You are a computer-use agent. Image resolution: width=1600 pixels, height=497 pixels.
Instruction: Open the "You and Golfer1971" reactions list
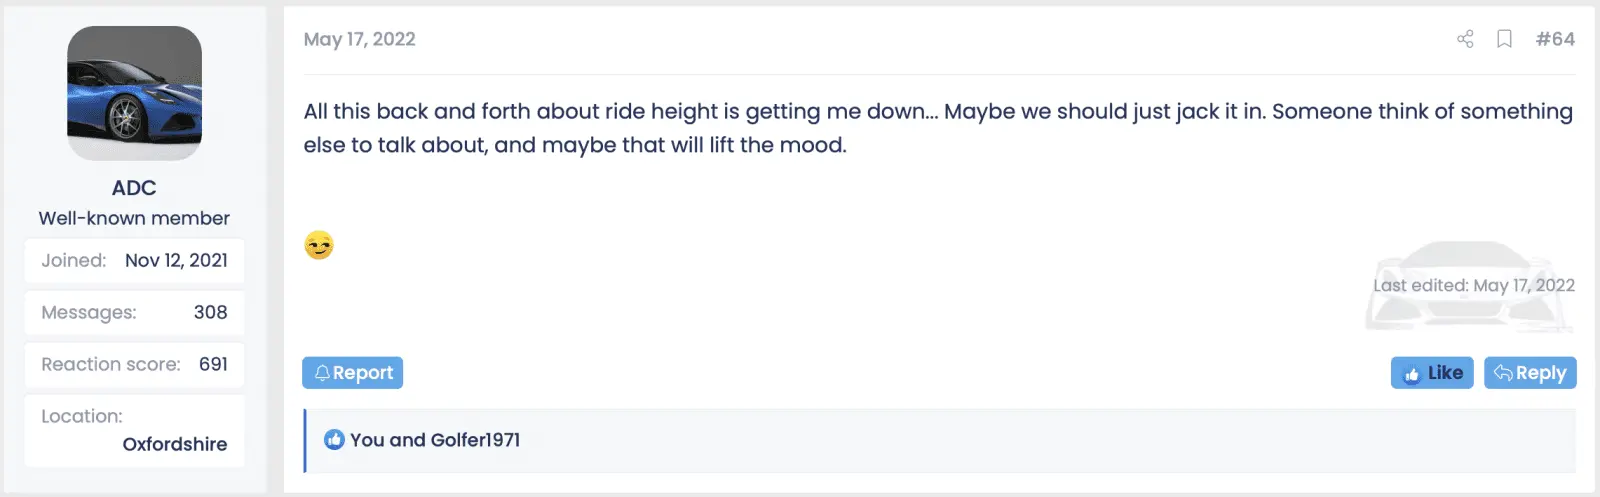coord(435,440)
